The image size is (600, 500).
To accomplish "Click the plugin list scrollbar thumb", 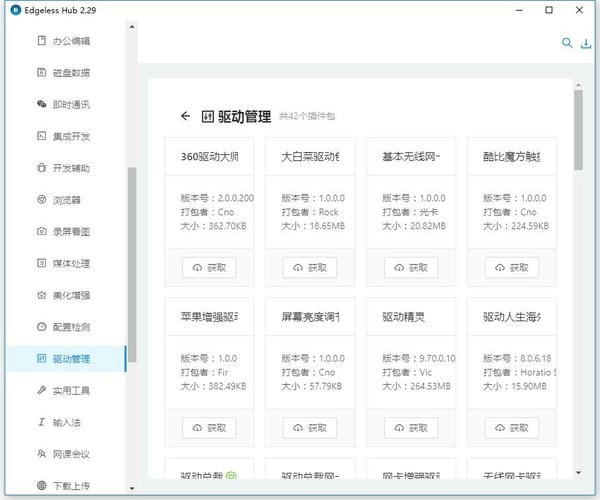I will (x=578, y=130).
